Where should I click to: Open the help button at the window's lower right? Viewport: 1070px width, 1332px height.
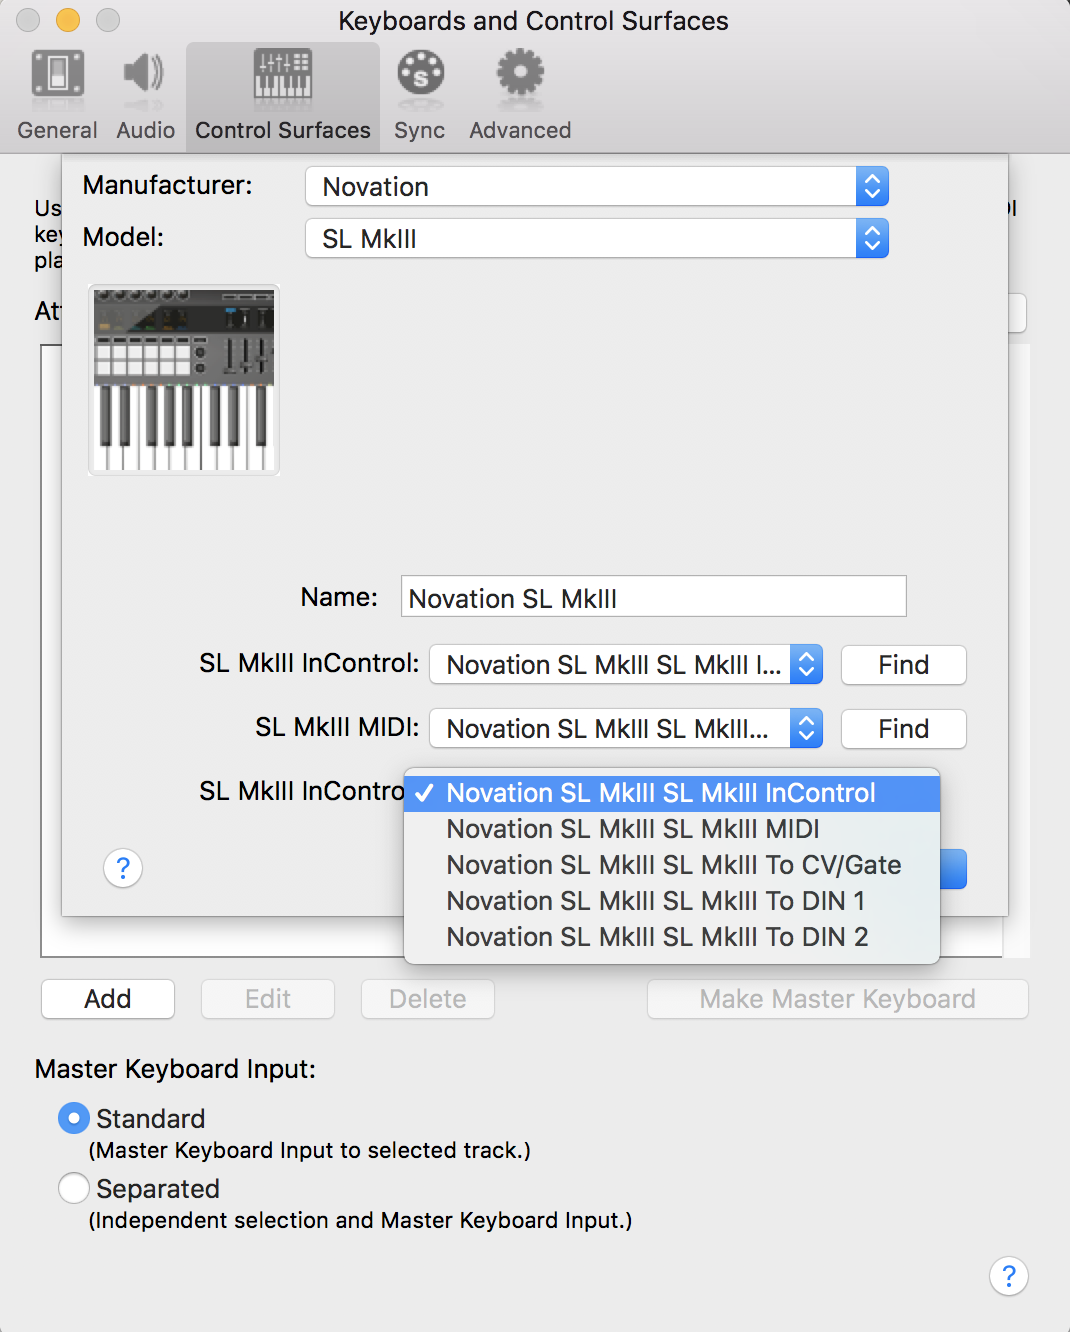point(1009,1276)
